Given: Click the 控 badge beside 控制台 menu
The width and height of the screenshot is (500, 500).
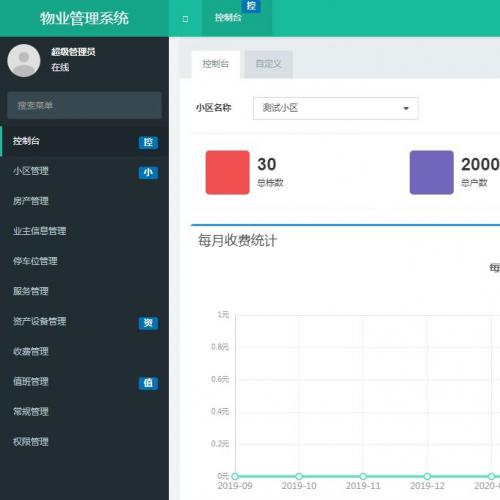Looking at the screenshot, I should 148,142.
